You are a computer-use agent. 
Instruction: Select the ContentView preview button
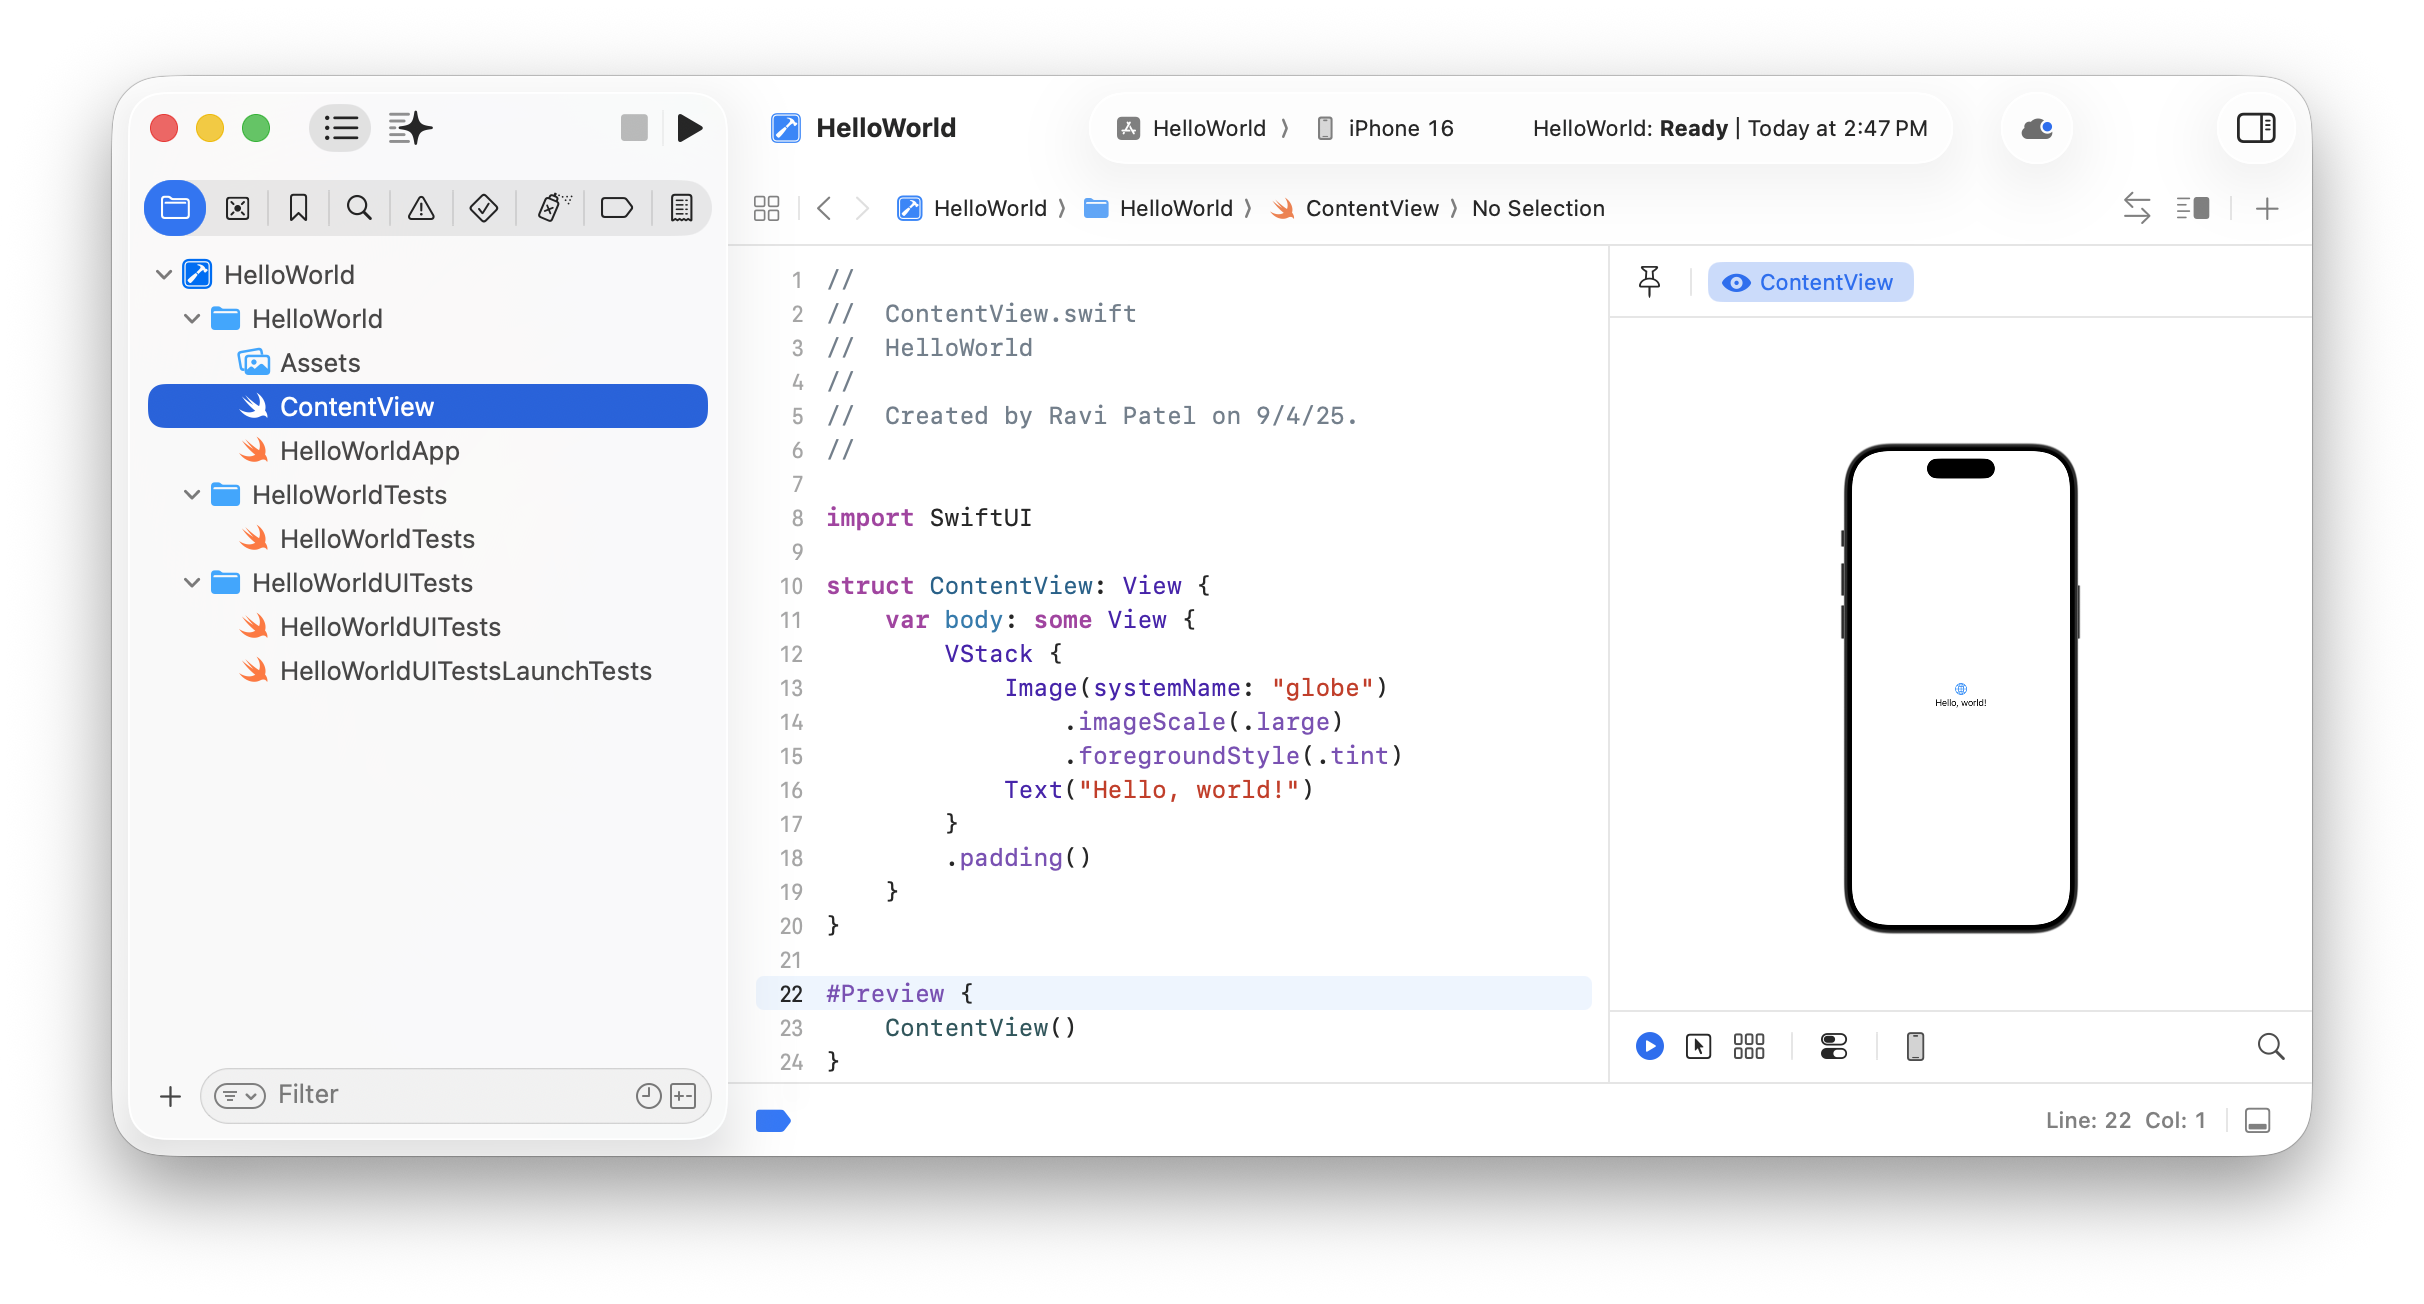point(1810,282)
